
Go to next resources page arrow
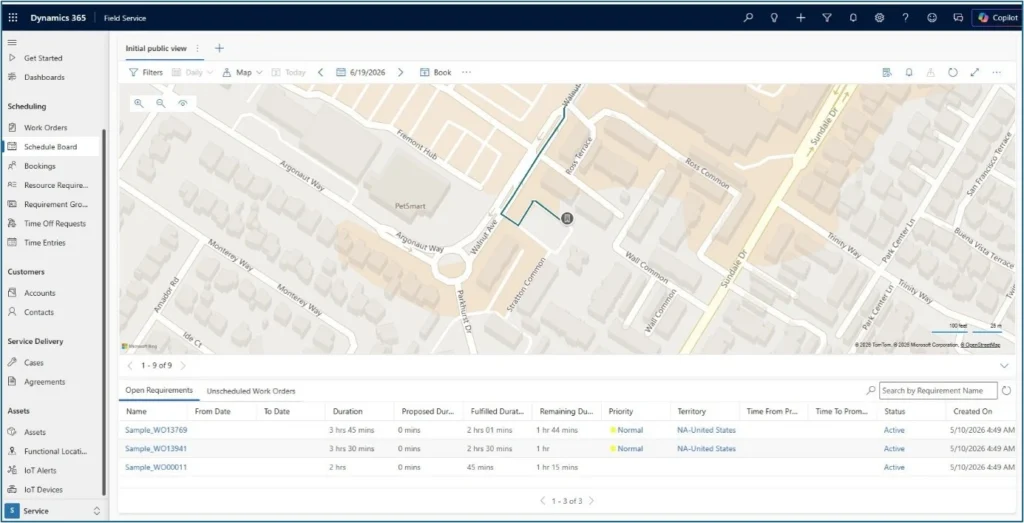(183, 366)
